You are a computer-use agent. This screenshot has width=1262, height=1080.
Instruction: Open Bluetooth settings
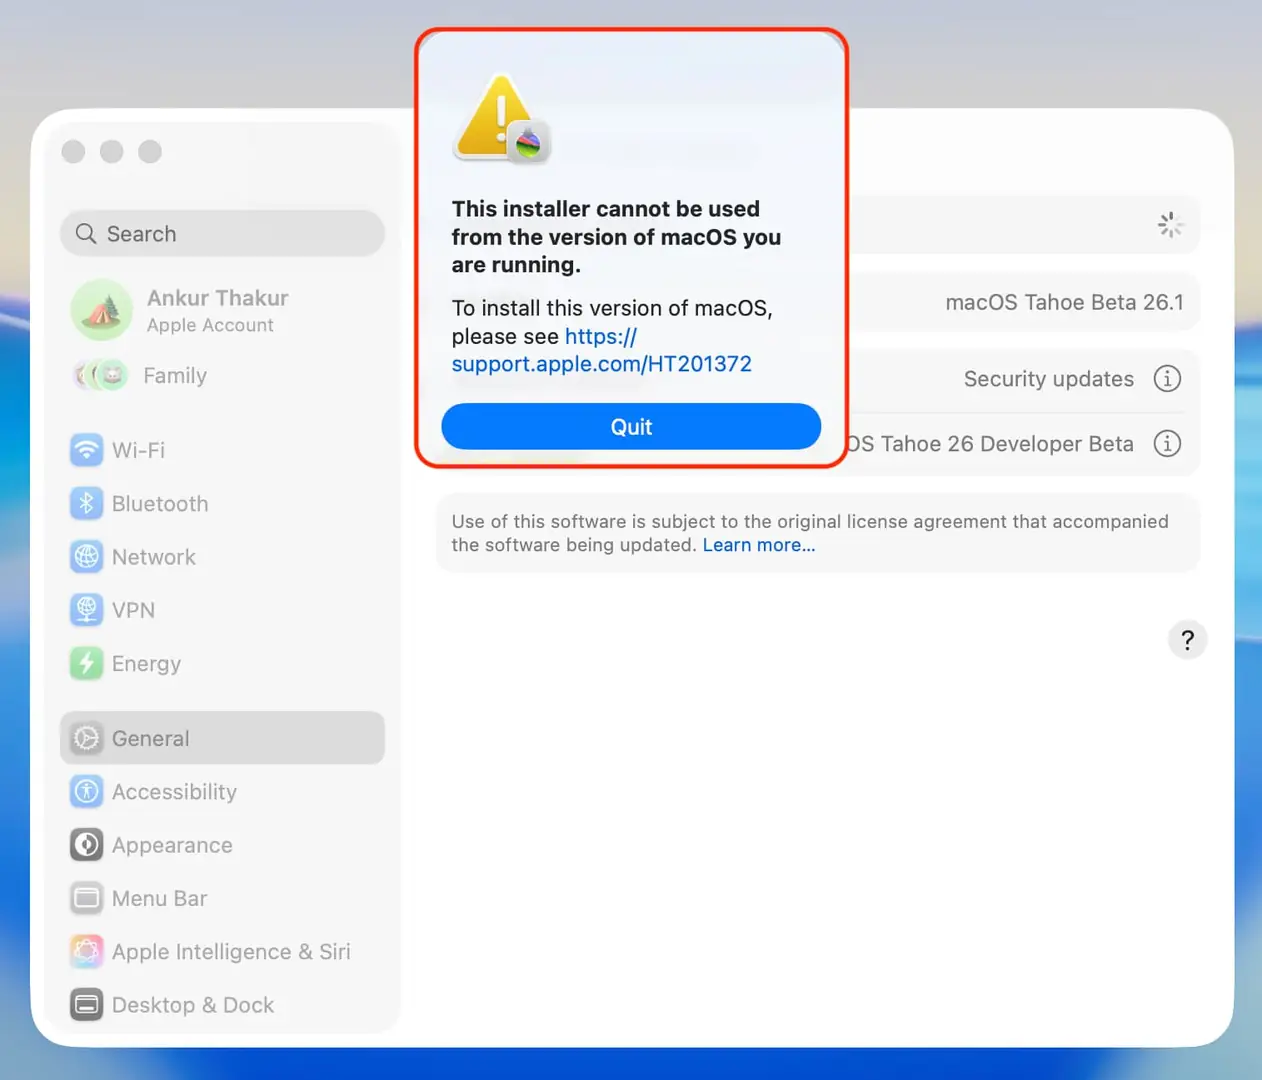(222, 504)
